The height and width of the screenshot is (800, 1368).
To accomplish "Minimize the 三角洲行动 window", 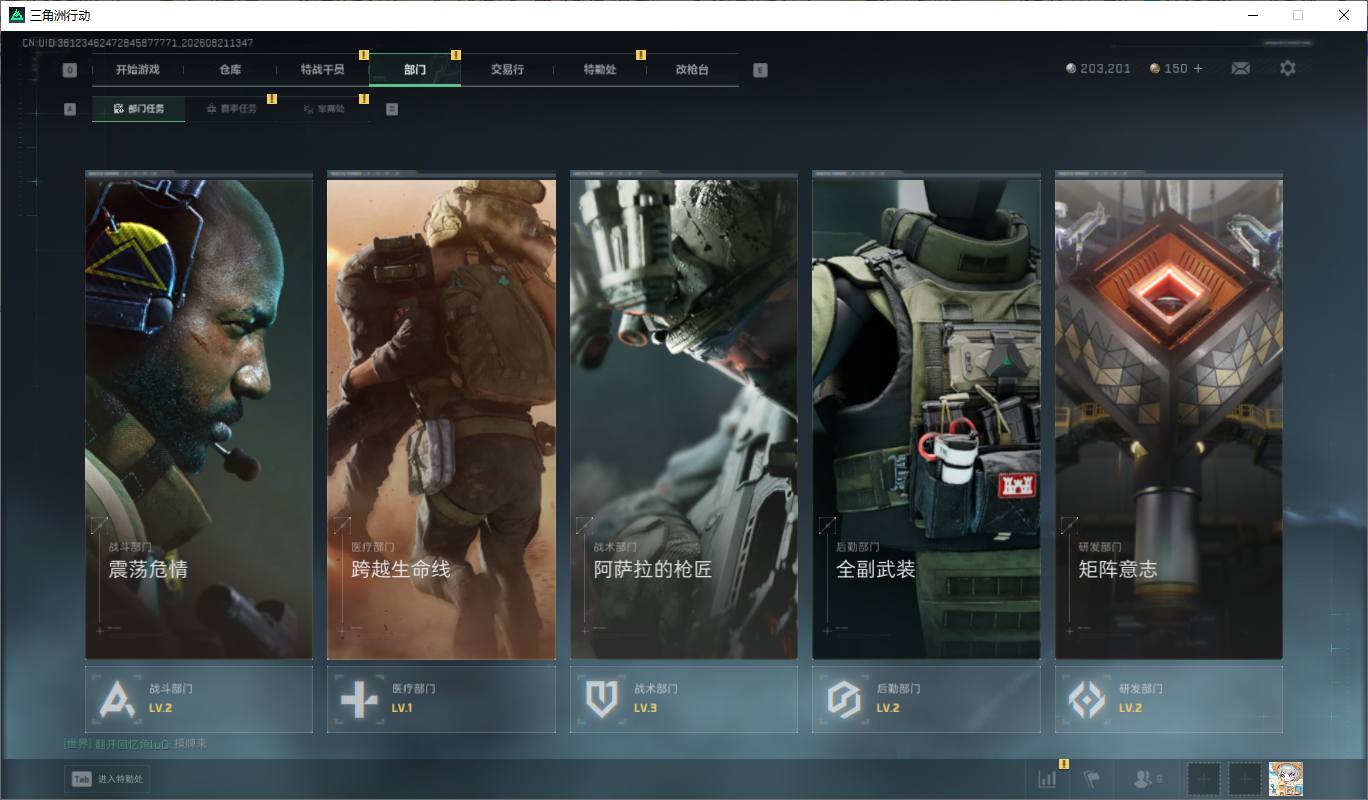I will 1252,15.
